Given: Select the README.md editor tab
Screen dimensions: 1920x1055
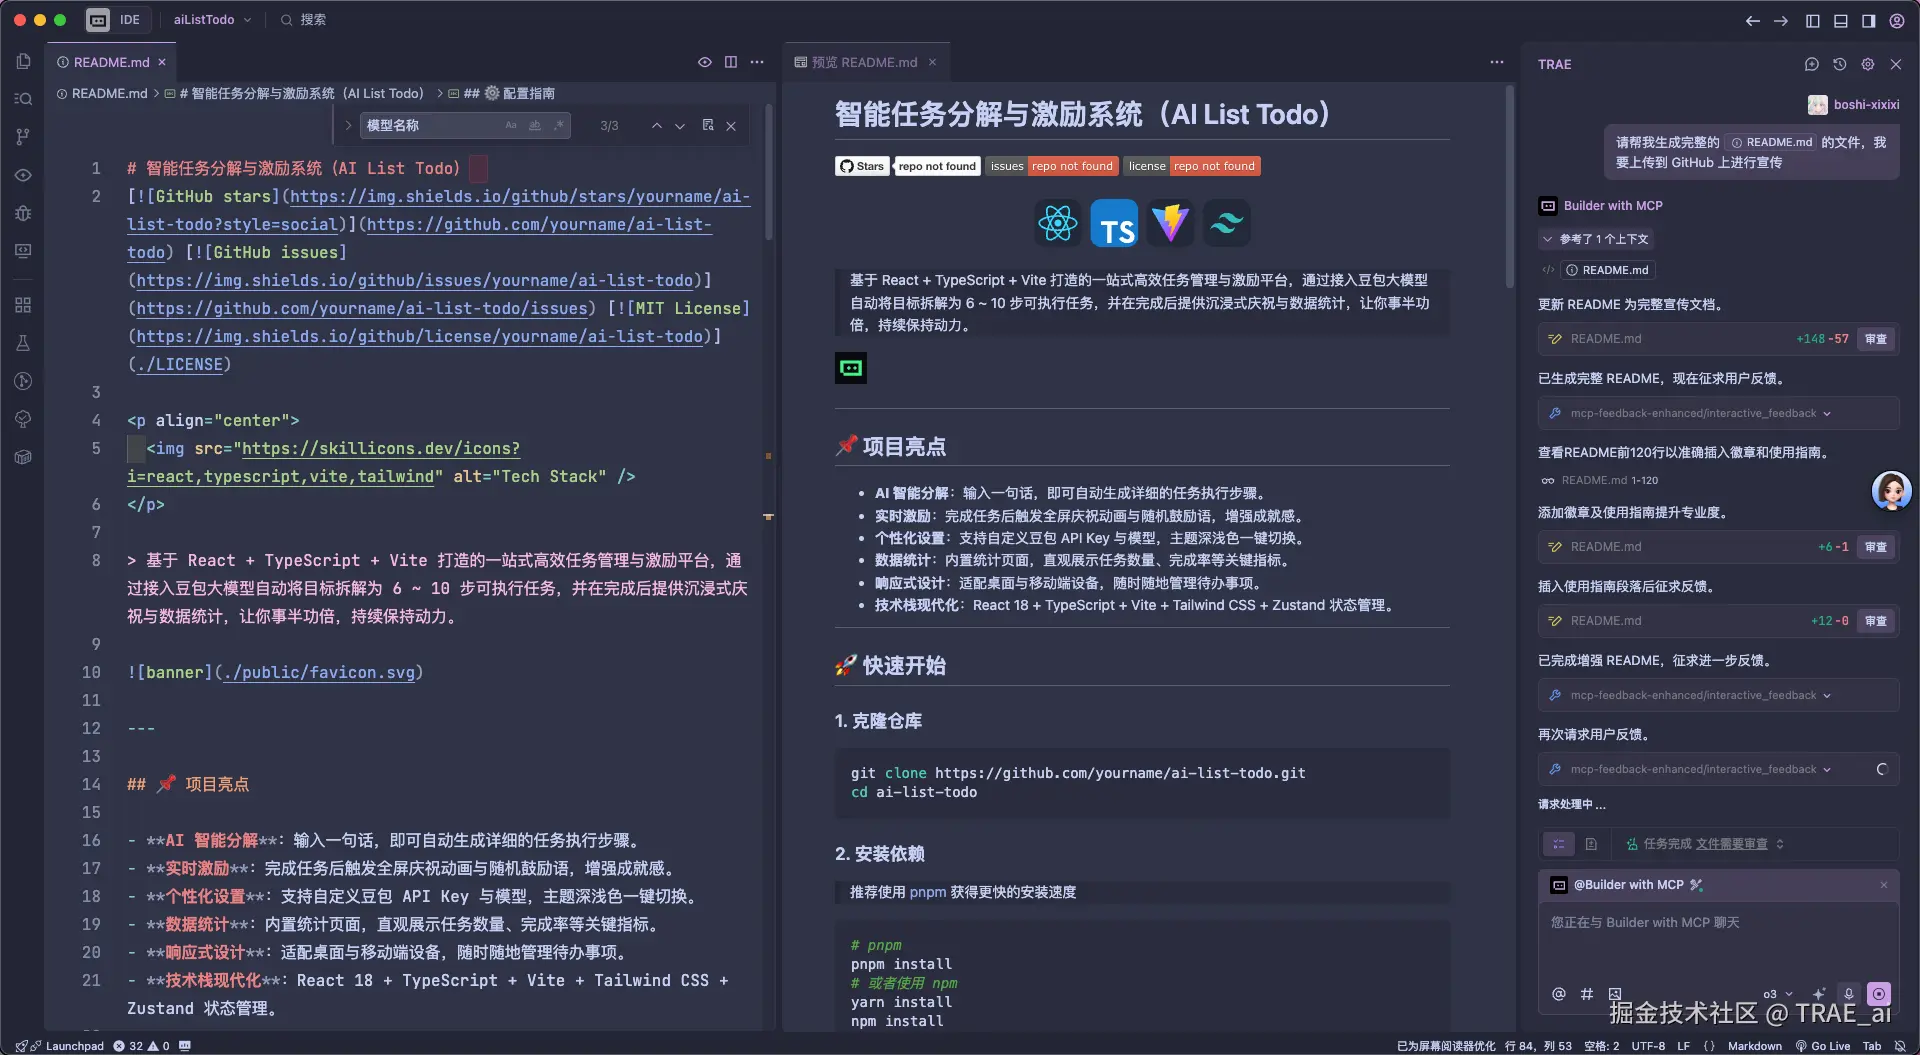Looking at the screenshot, I should pyautogui.click(x=111, y=62).
